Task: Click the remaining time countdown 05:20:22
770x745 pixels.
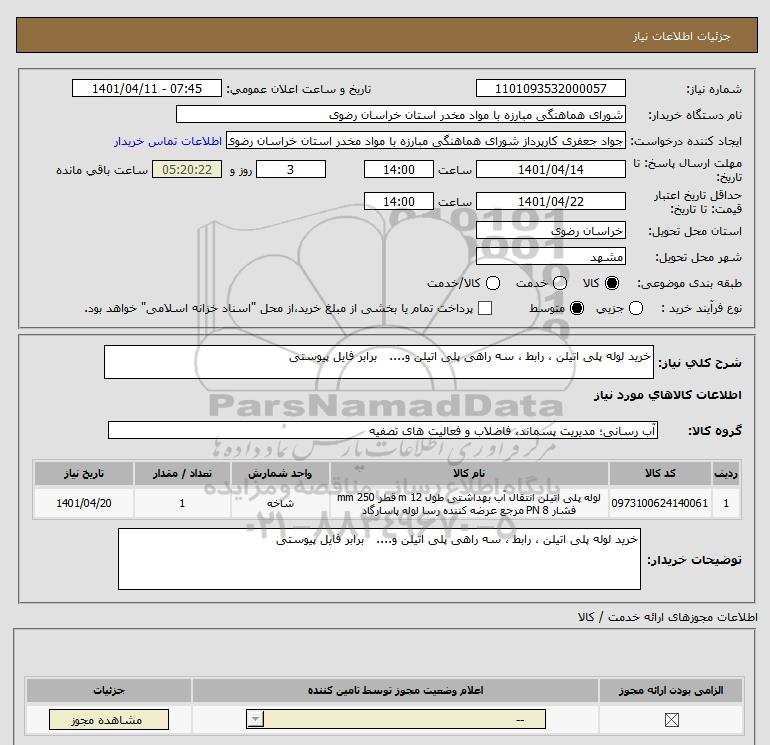Action: tap(187, 169)
